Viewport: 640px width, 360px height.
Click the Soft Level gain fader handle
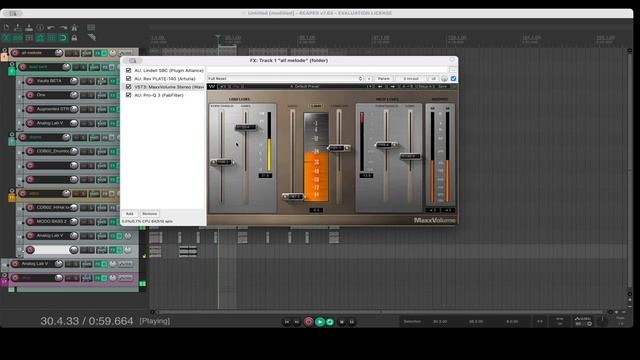(410, 156)
